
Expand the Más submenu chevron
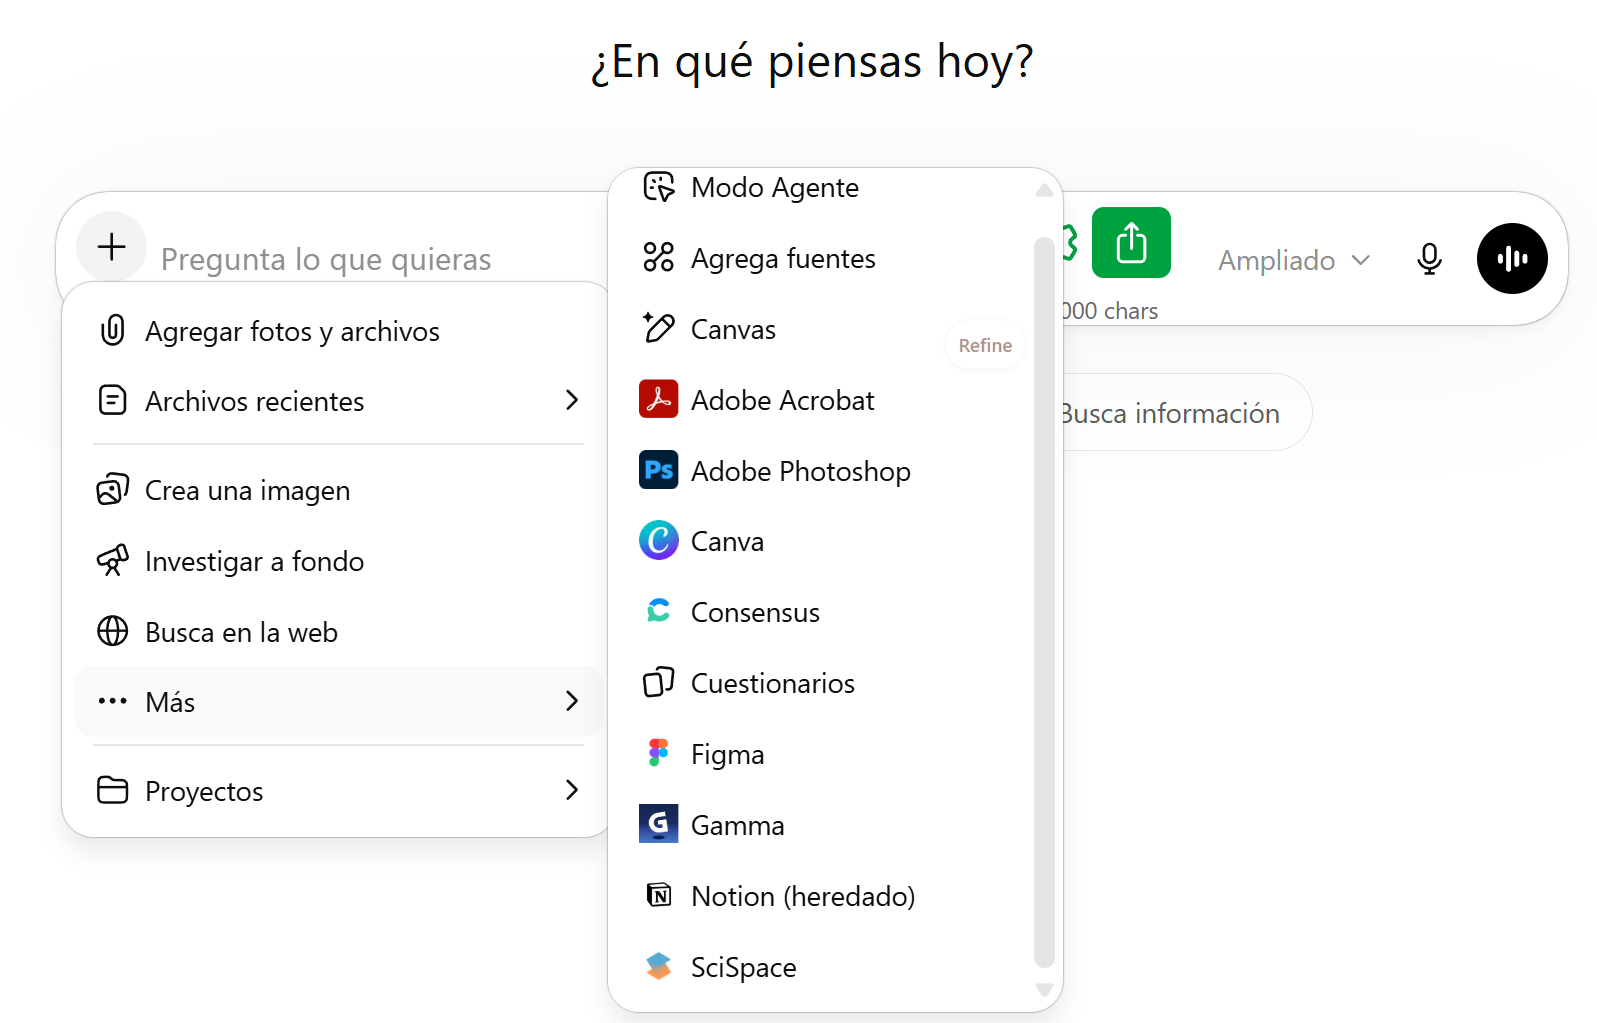572,701
